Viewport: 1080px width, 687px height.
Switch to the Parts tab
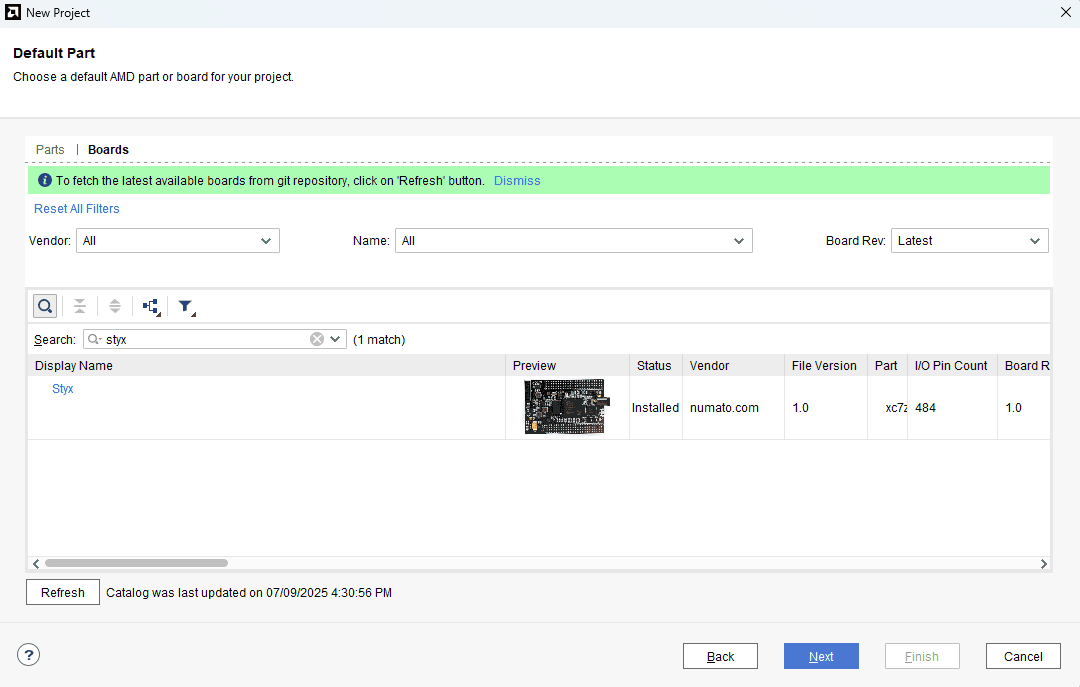click(x=50, y=150)
